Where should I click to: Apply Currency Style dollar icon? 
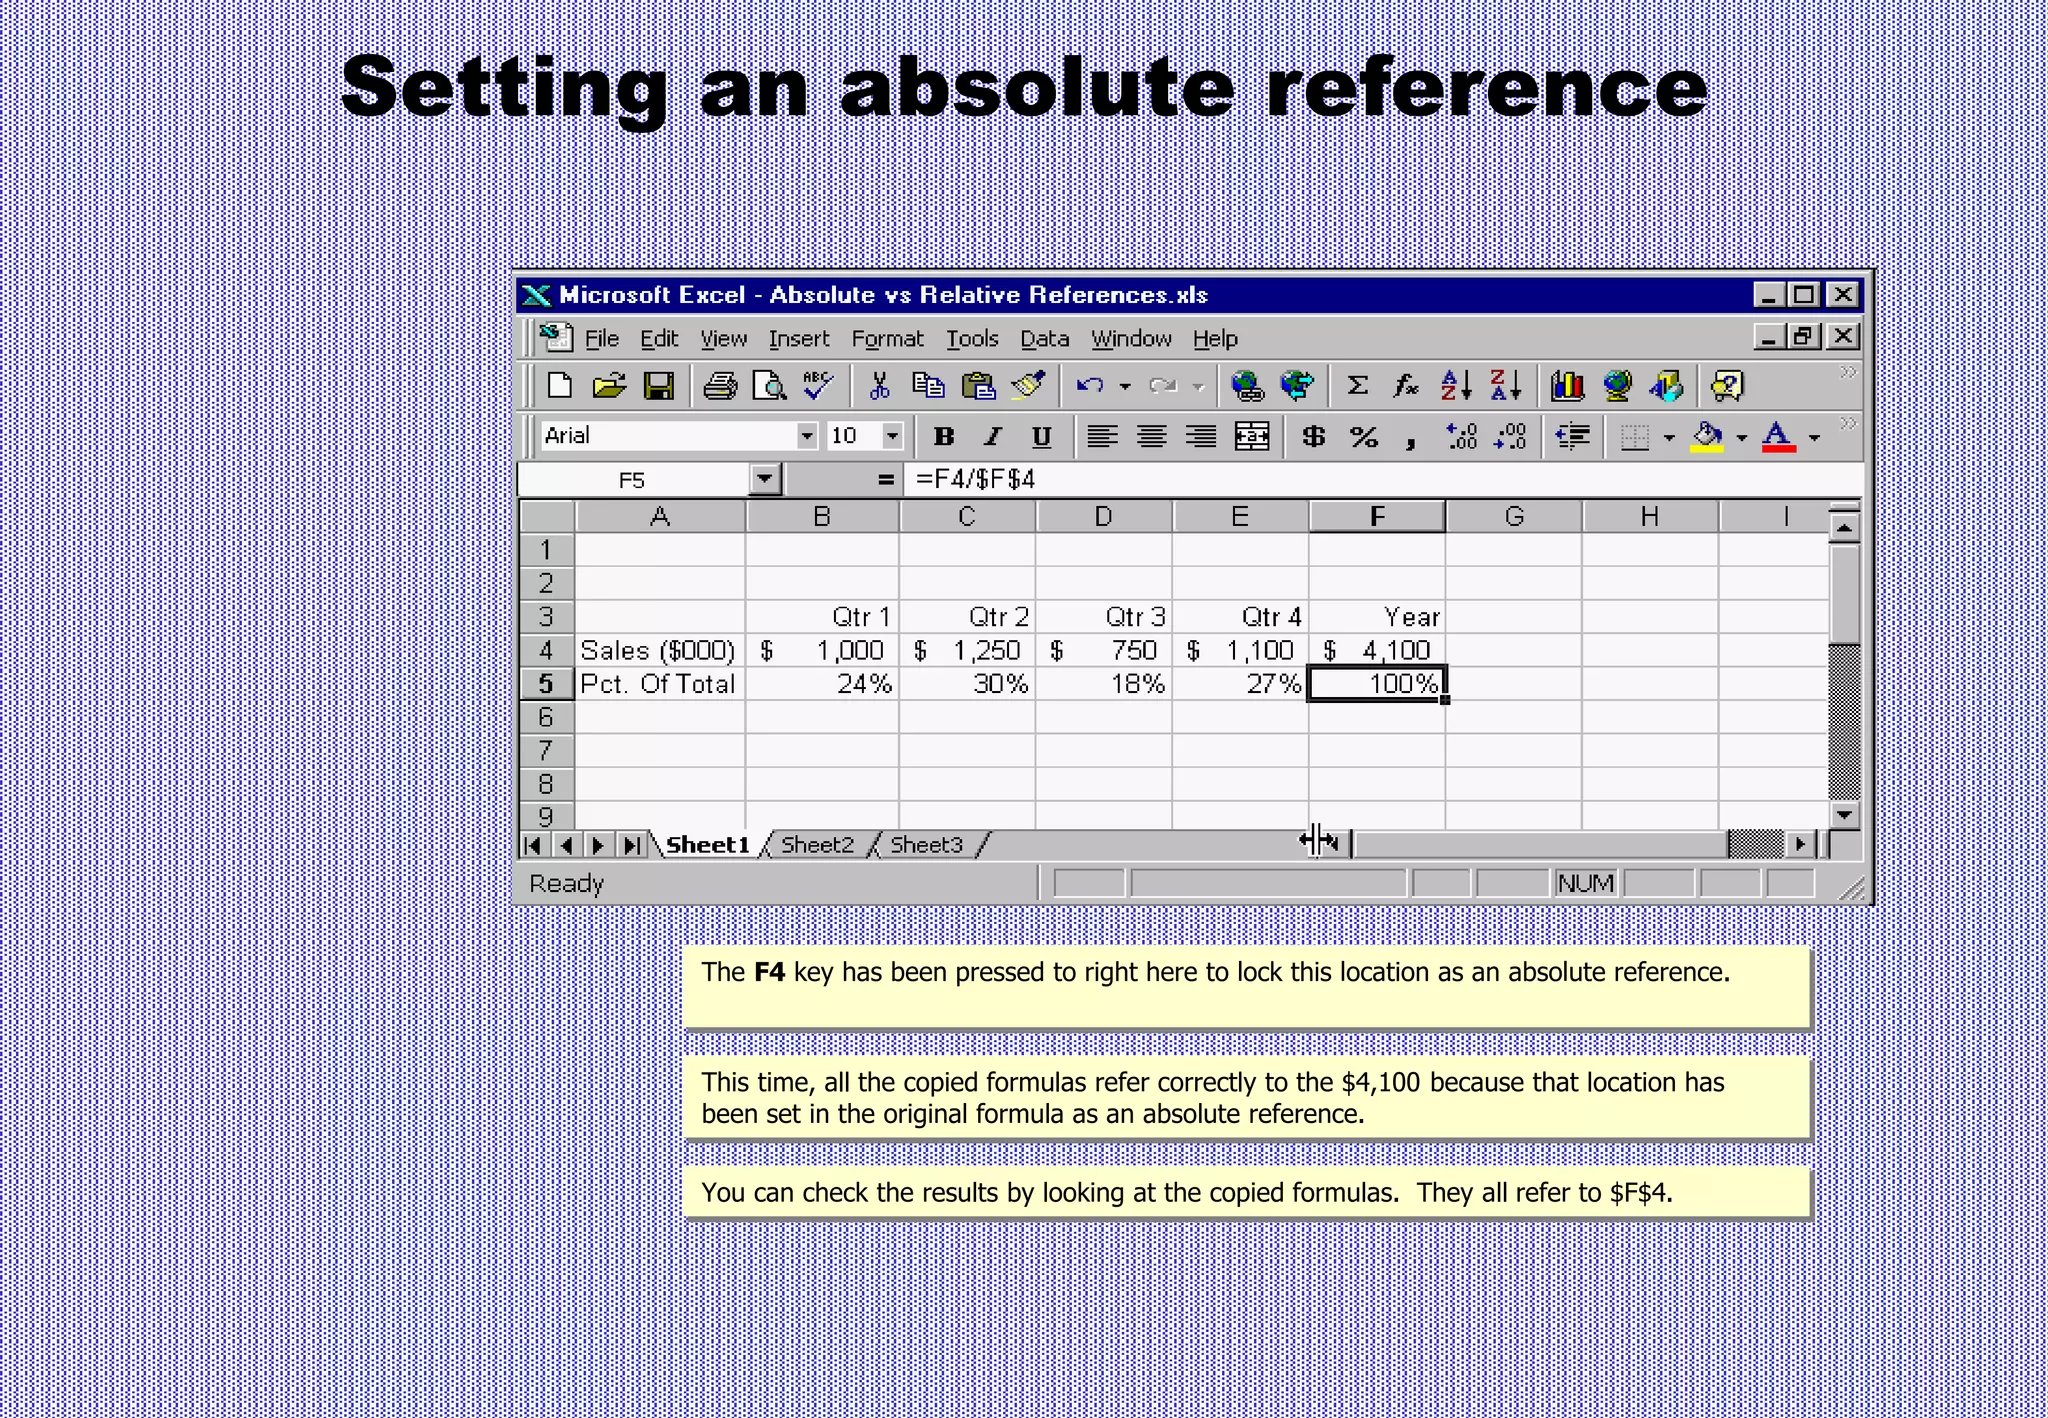click(x=1313, y=437)
